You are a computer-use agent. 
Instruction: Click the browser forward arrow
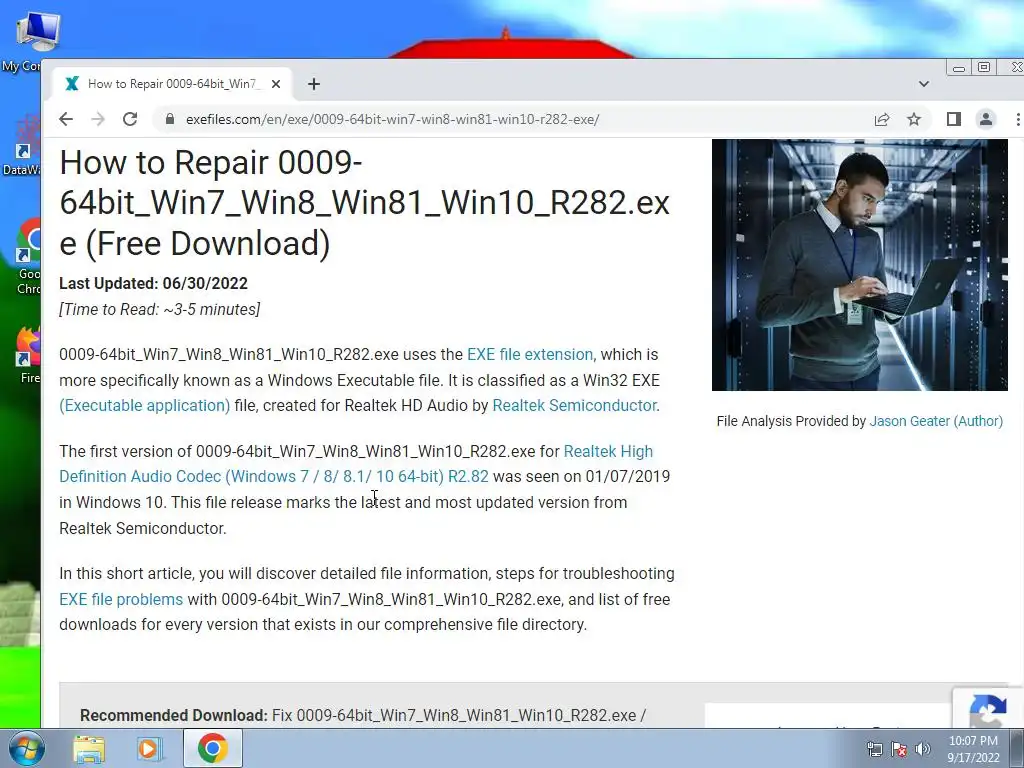tap(98, 120)
